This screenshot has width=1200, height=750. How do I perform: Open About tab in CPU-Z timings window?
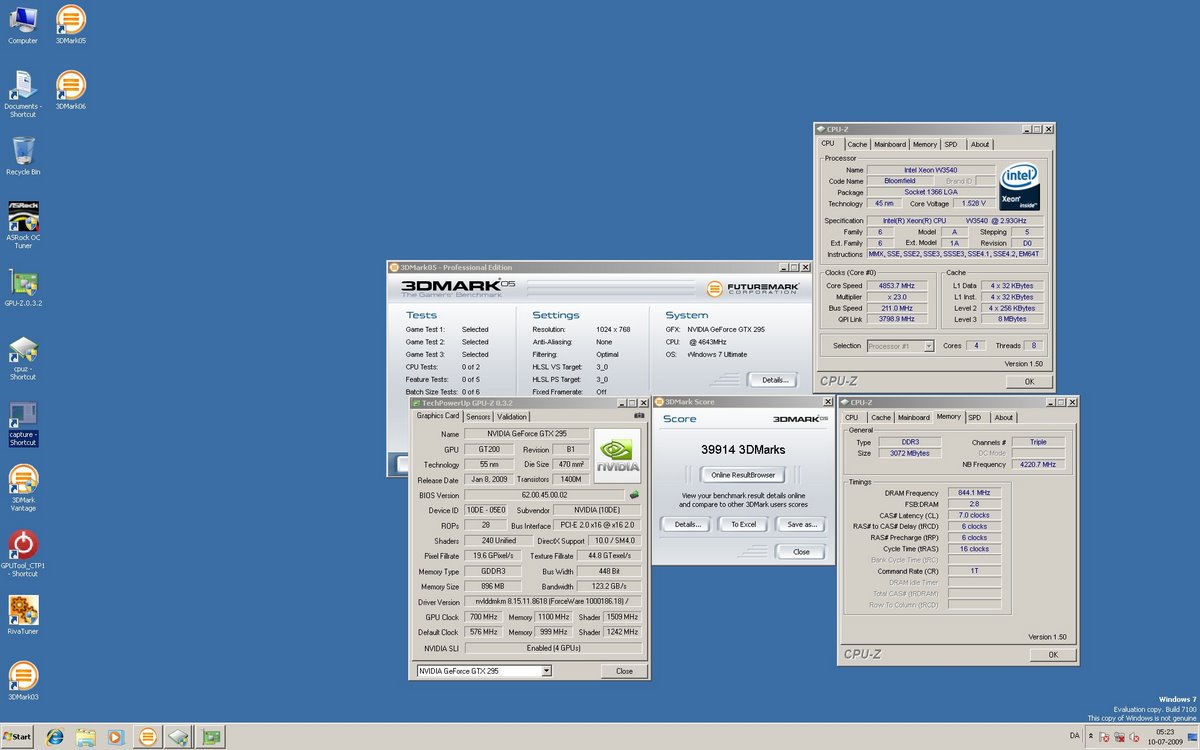pyautogui.click(x=1003, y=417)
